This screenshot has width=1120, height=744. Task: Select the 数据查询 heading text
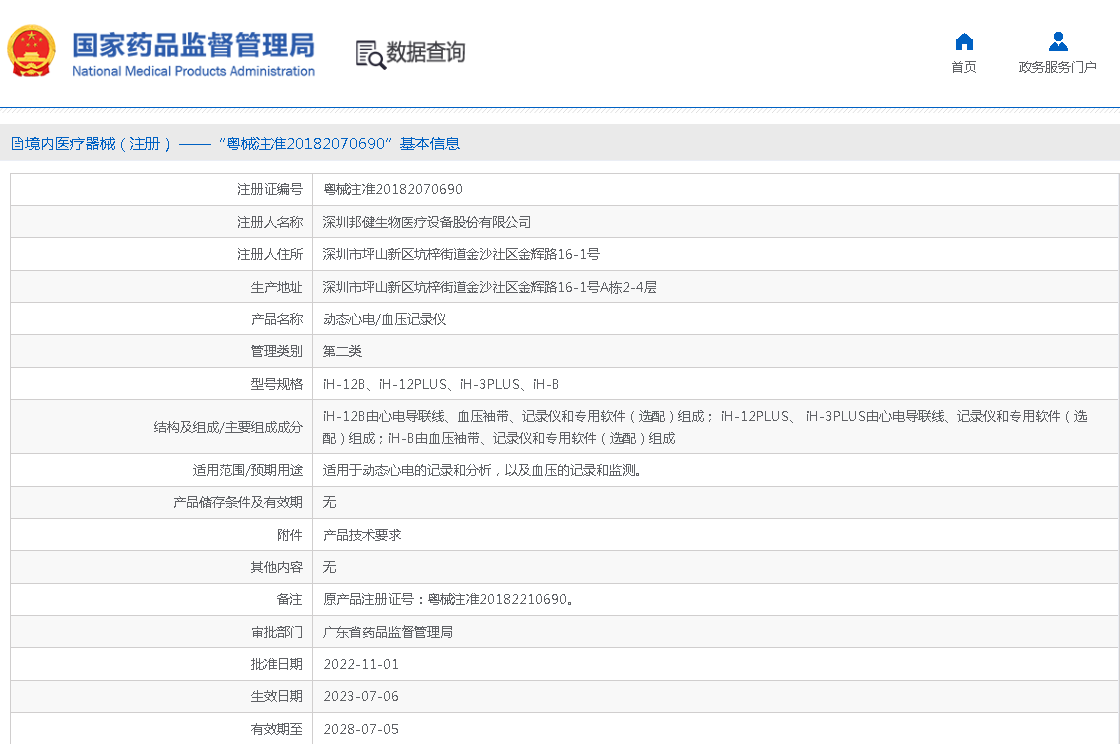[x=426, y=53]
